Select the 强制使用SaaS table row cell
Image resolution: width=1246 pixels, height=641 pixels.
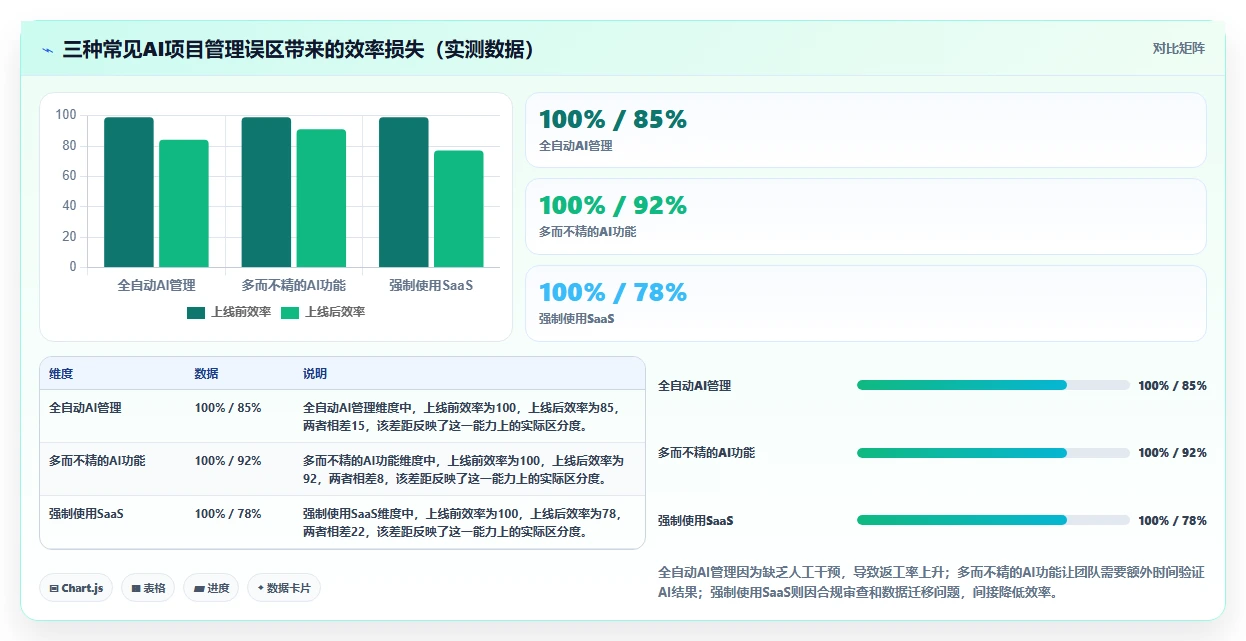[86, 514]
